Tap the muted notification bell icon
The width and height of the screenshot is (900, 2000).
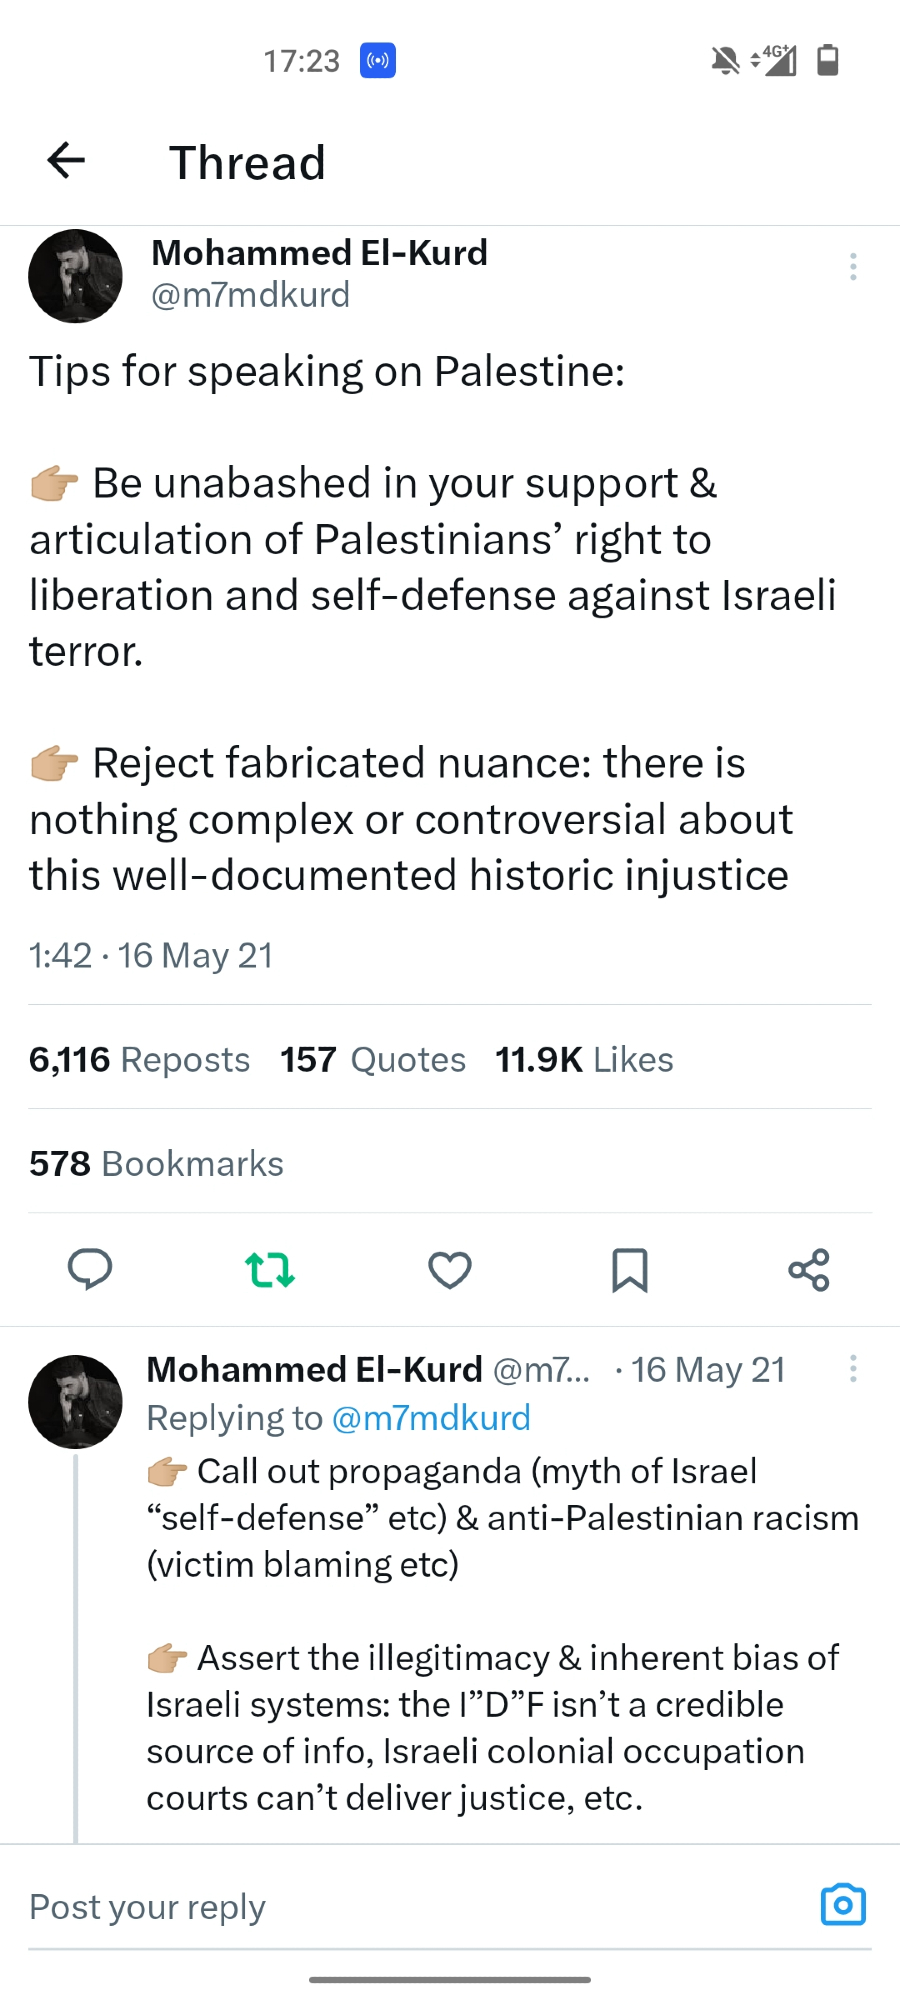[x=725, y=61]
